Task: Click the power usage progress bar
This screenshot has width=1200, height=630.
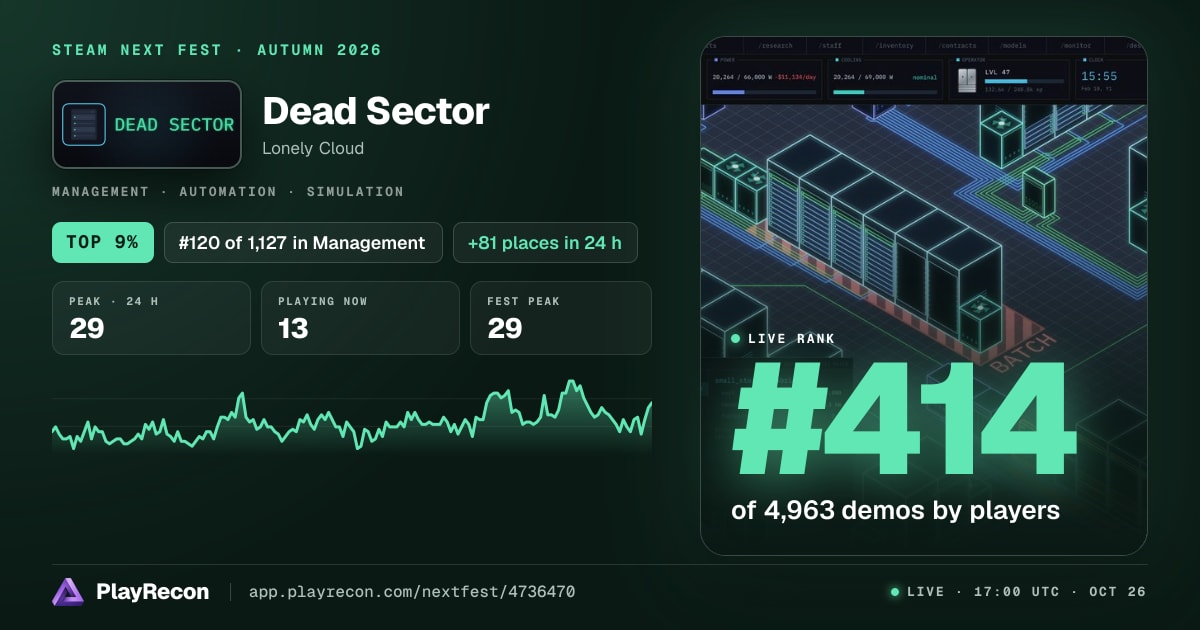Action: point(764,92)
